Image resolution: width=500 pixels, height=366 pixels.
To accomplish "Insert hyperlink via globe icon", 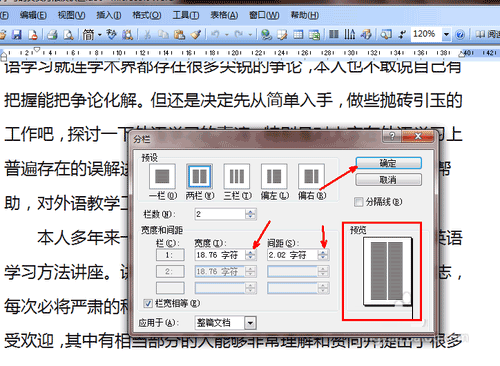I will pos(266,34).
